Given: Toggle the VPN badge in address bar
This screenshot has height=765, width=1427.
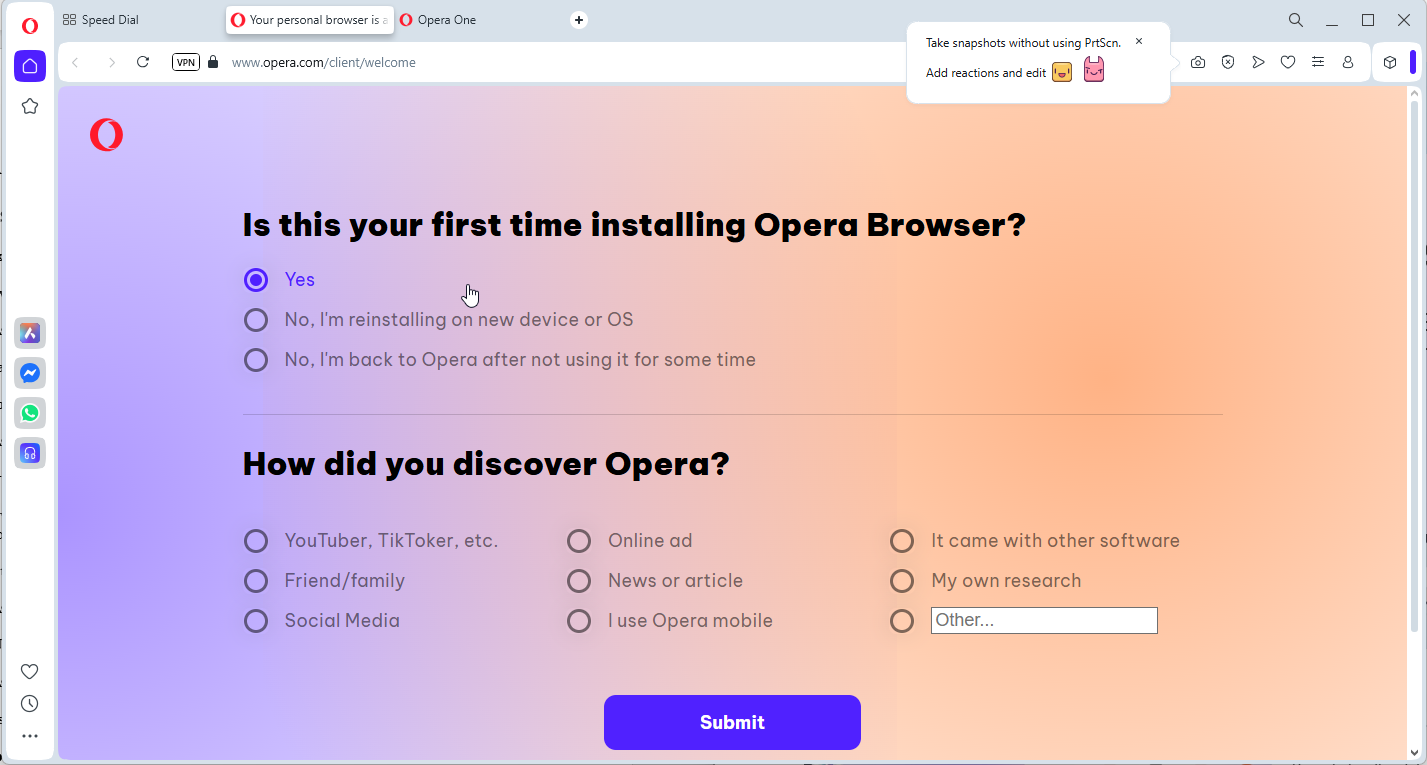Looking at the screenshot, I should 186,62.
